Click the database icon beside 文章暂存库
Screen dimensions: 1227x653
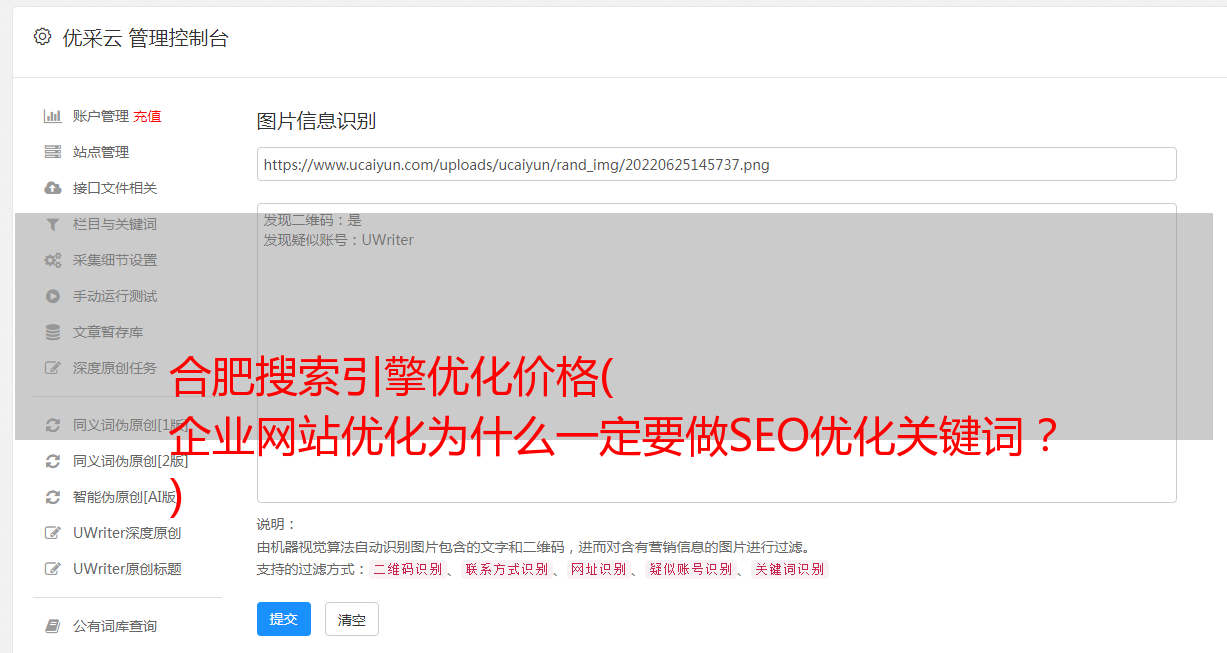tap(53, 332)
